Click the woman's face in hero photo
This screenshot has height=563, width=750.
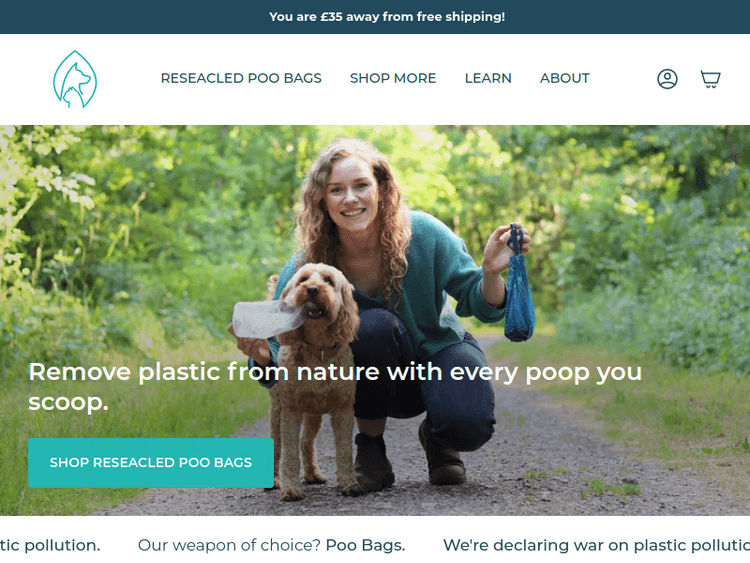(352, 191)
